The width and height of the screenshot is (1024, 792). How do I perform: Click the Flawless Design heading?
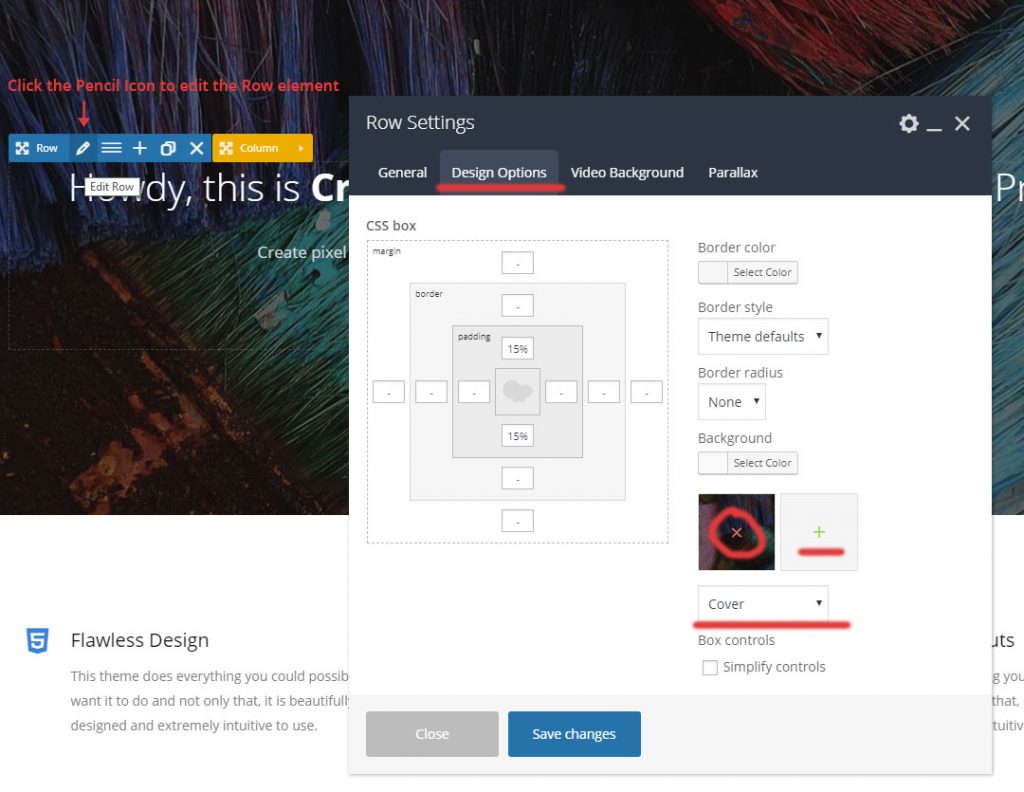click(x=140, y=640)
